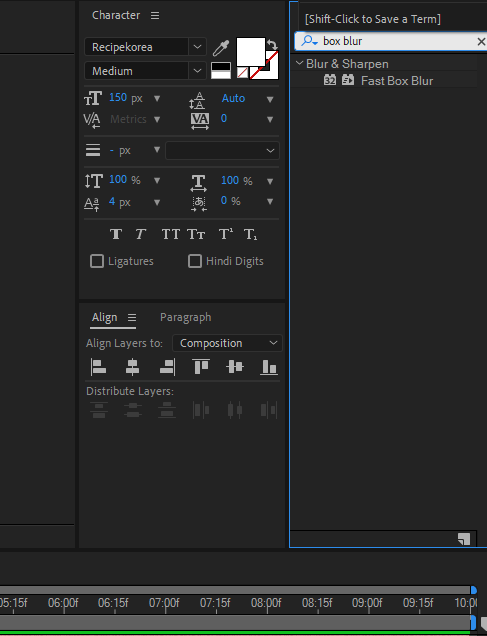Image resolution: width=487 pixels, height=636 pixels.
Task: Toggle Small Caps style
Action: (x=196, y=234)
